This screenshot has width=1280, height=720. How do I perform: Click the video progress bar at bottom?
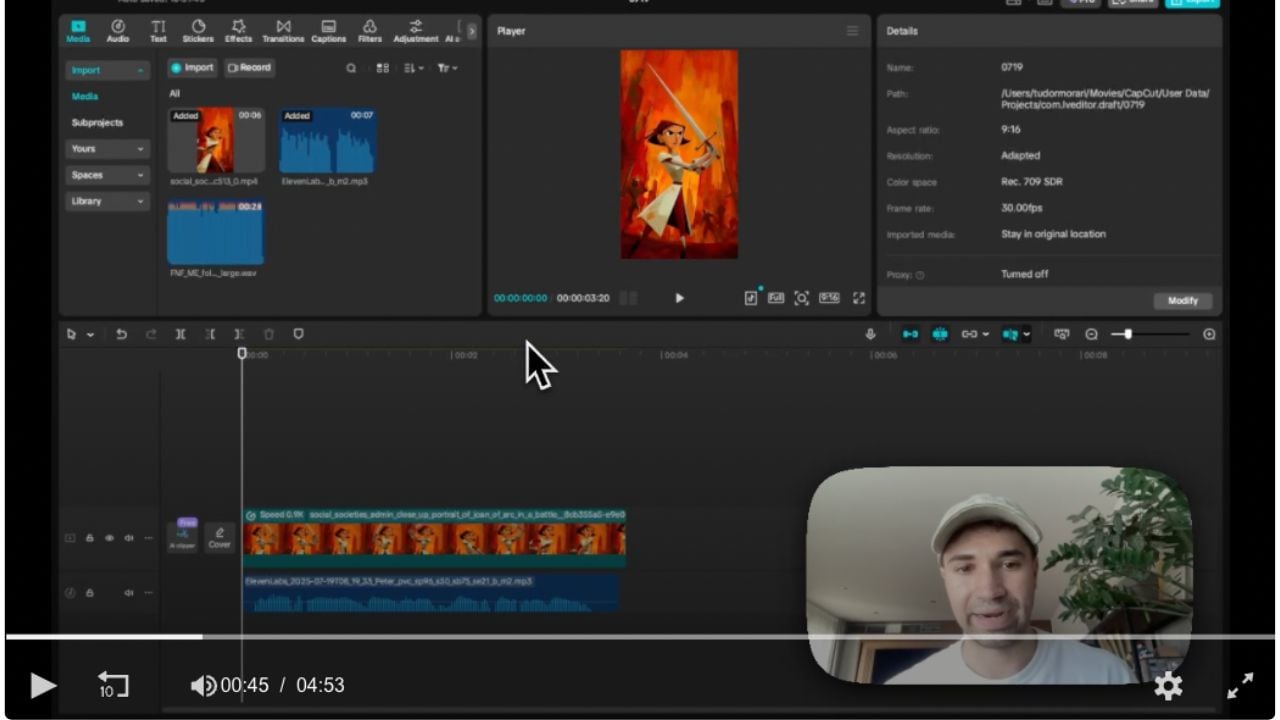tap(640, 636)
